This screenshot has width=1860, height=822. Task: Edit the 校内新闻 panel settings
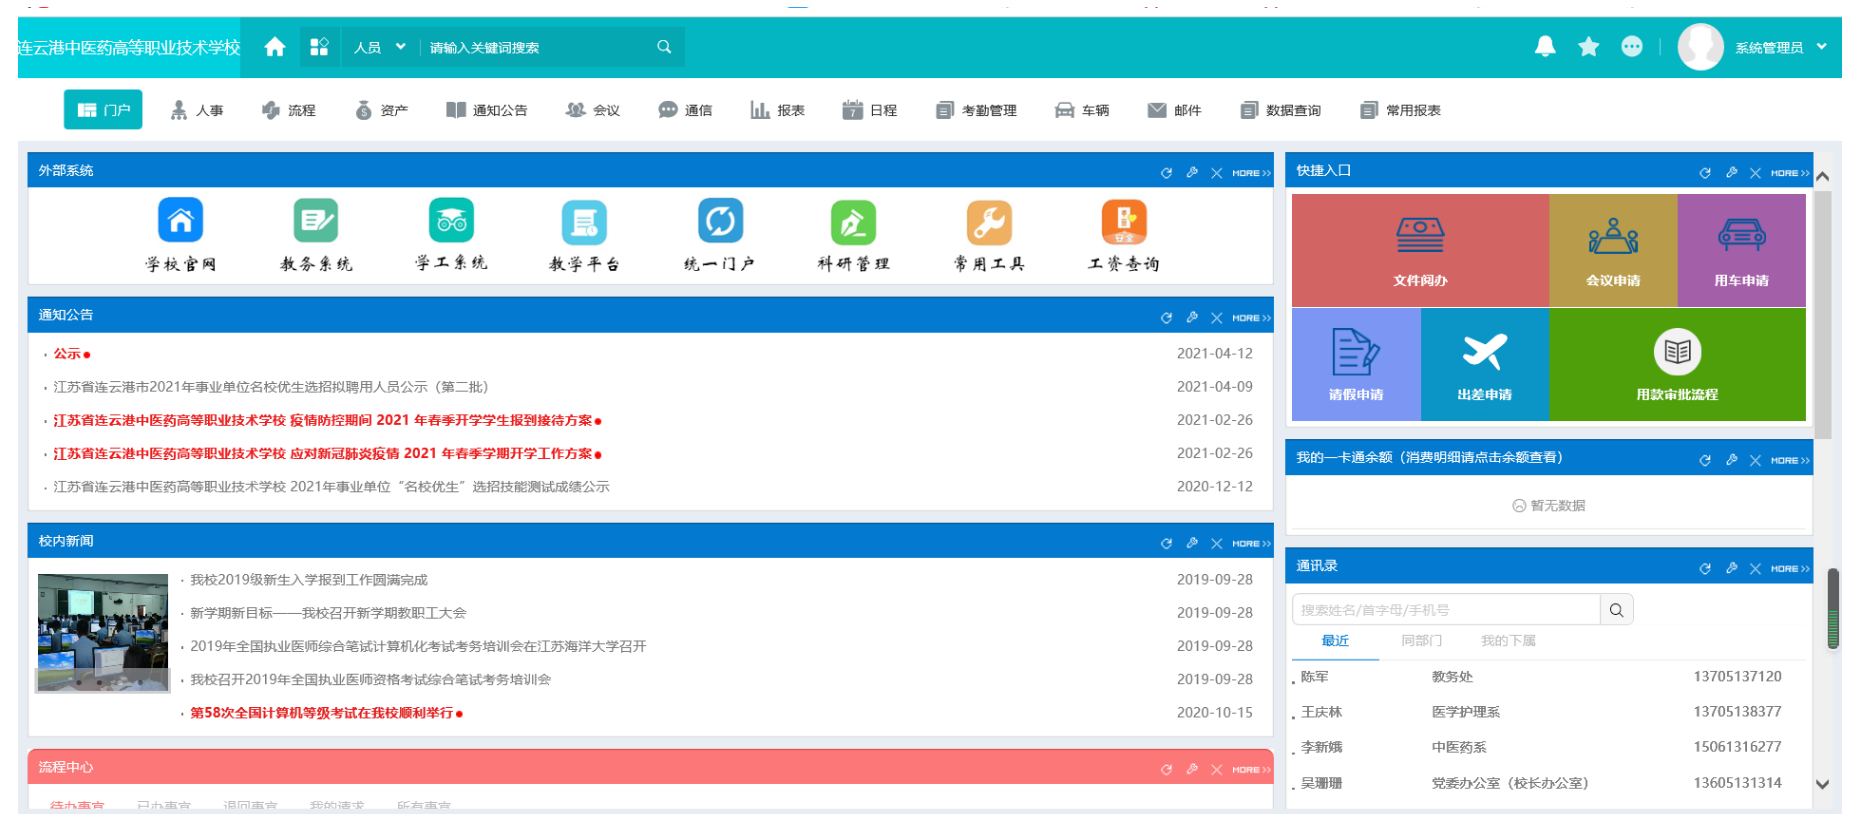pyautogui.click(x=1192, y=543)
